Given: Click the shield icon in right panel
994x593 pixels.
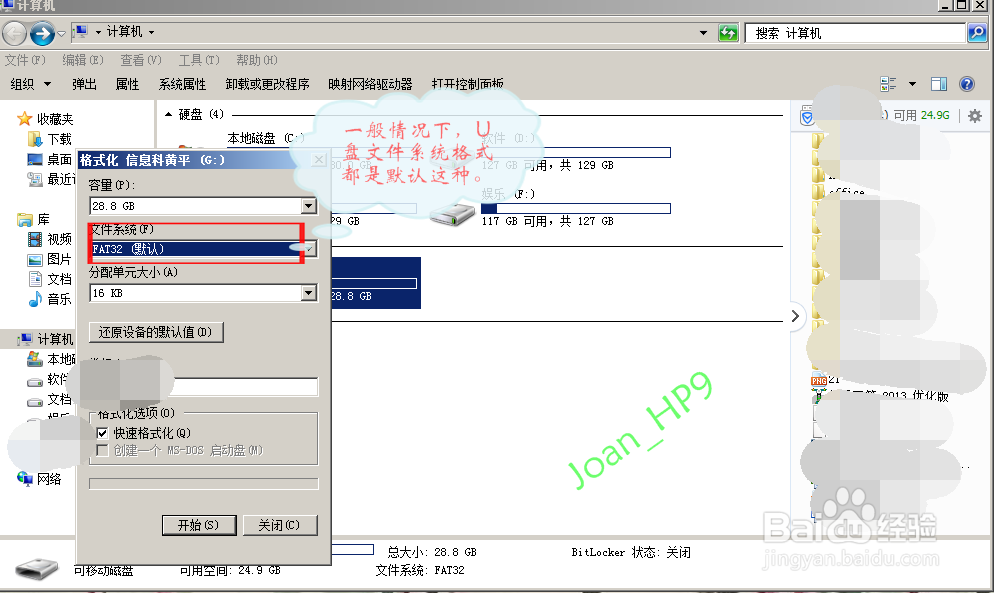Looking at the screenshot, I should (x=806, y=115).
